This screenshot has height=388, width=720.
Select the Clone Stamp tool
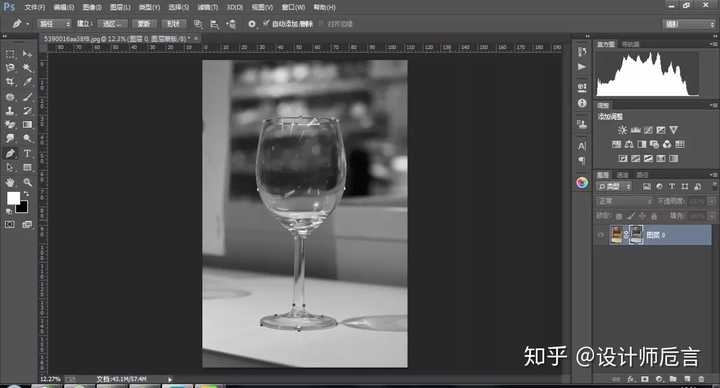point(10,111)
